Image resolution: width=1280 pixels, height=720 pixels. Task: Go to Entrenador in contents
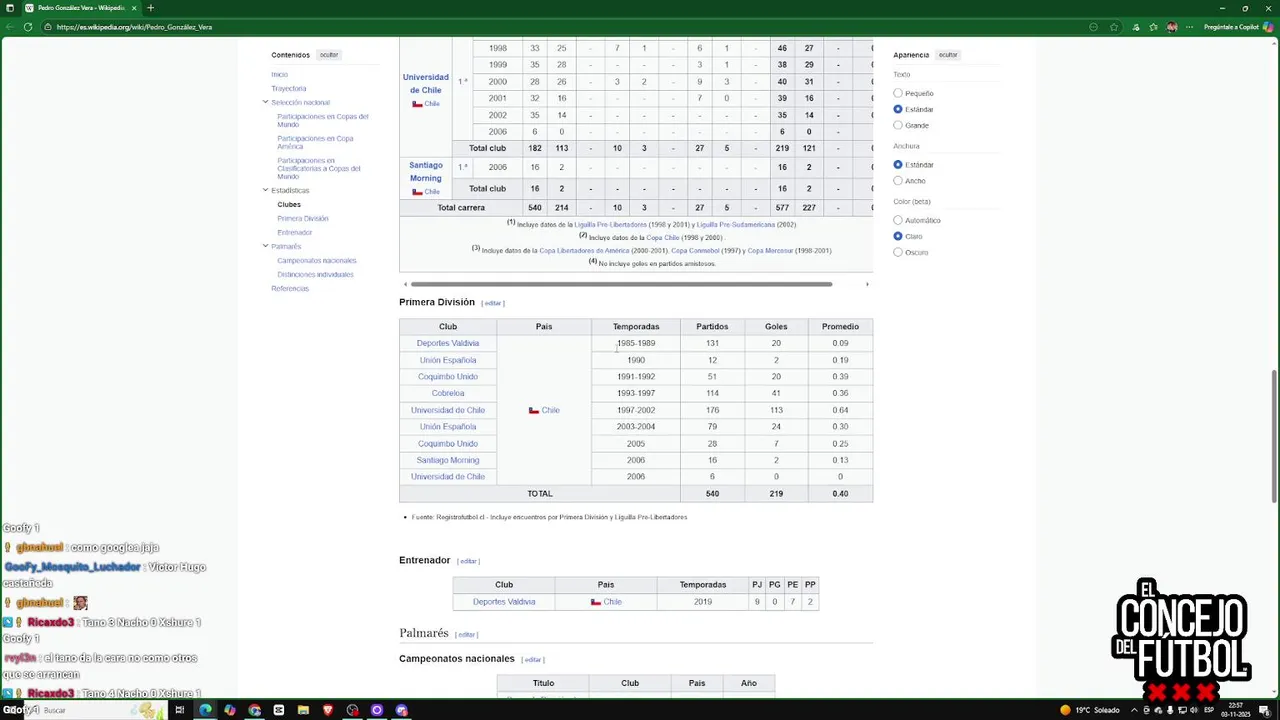[x=295, y=232]
